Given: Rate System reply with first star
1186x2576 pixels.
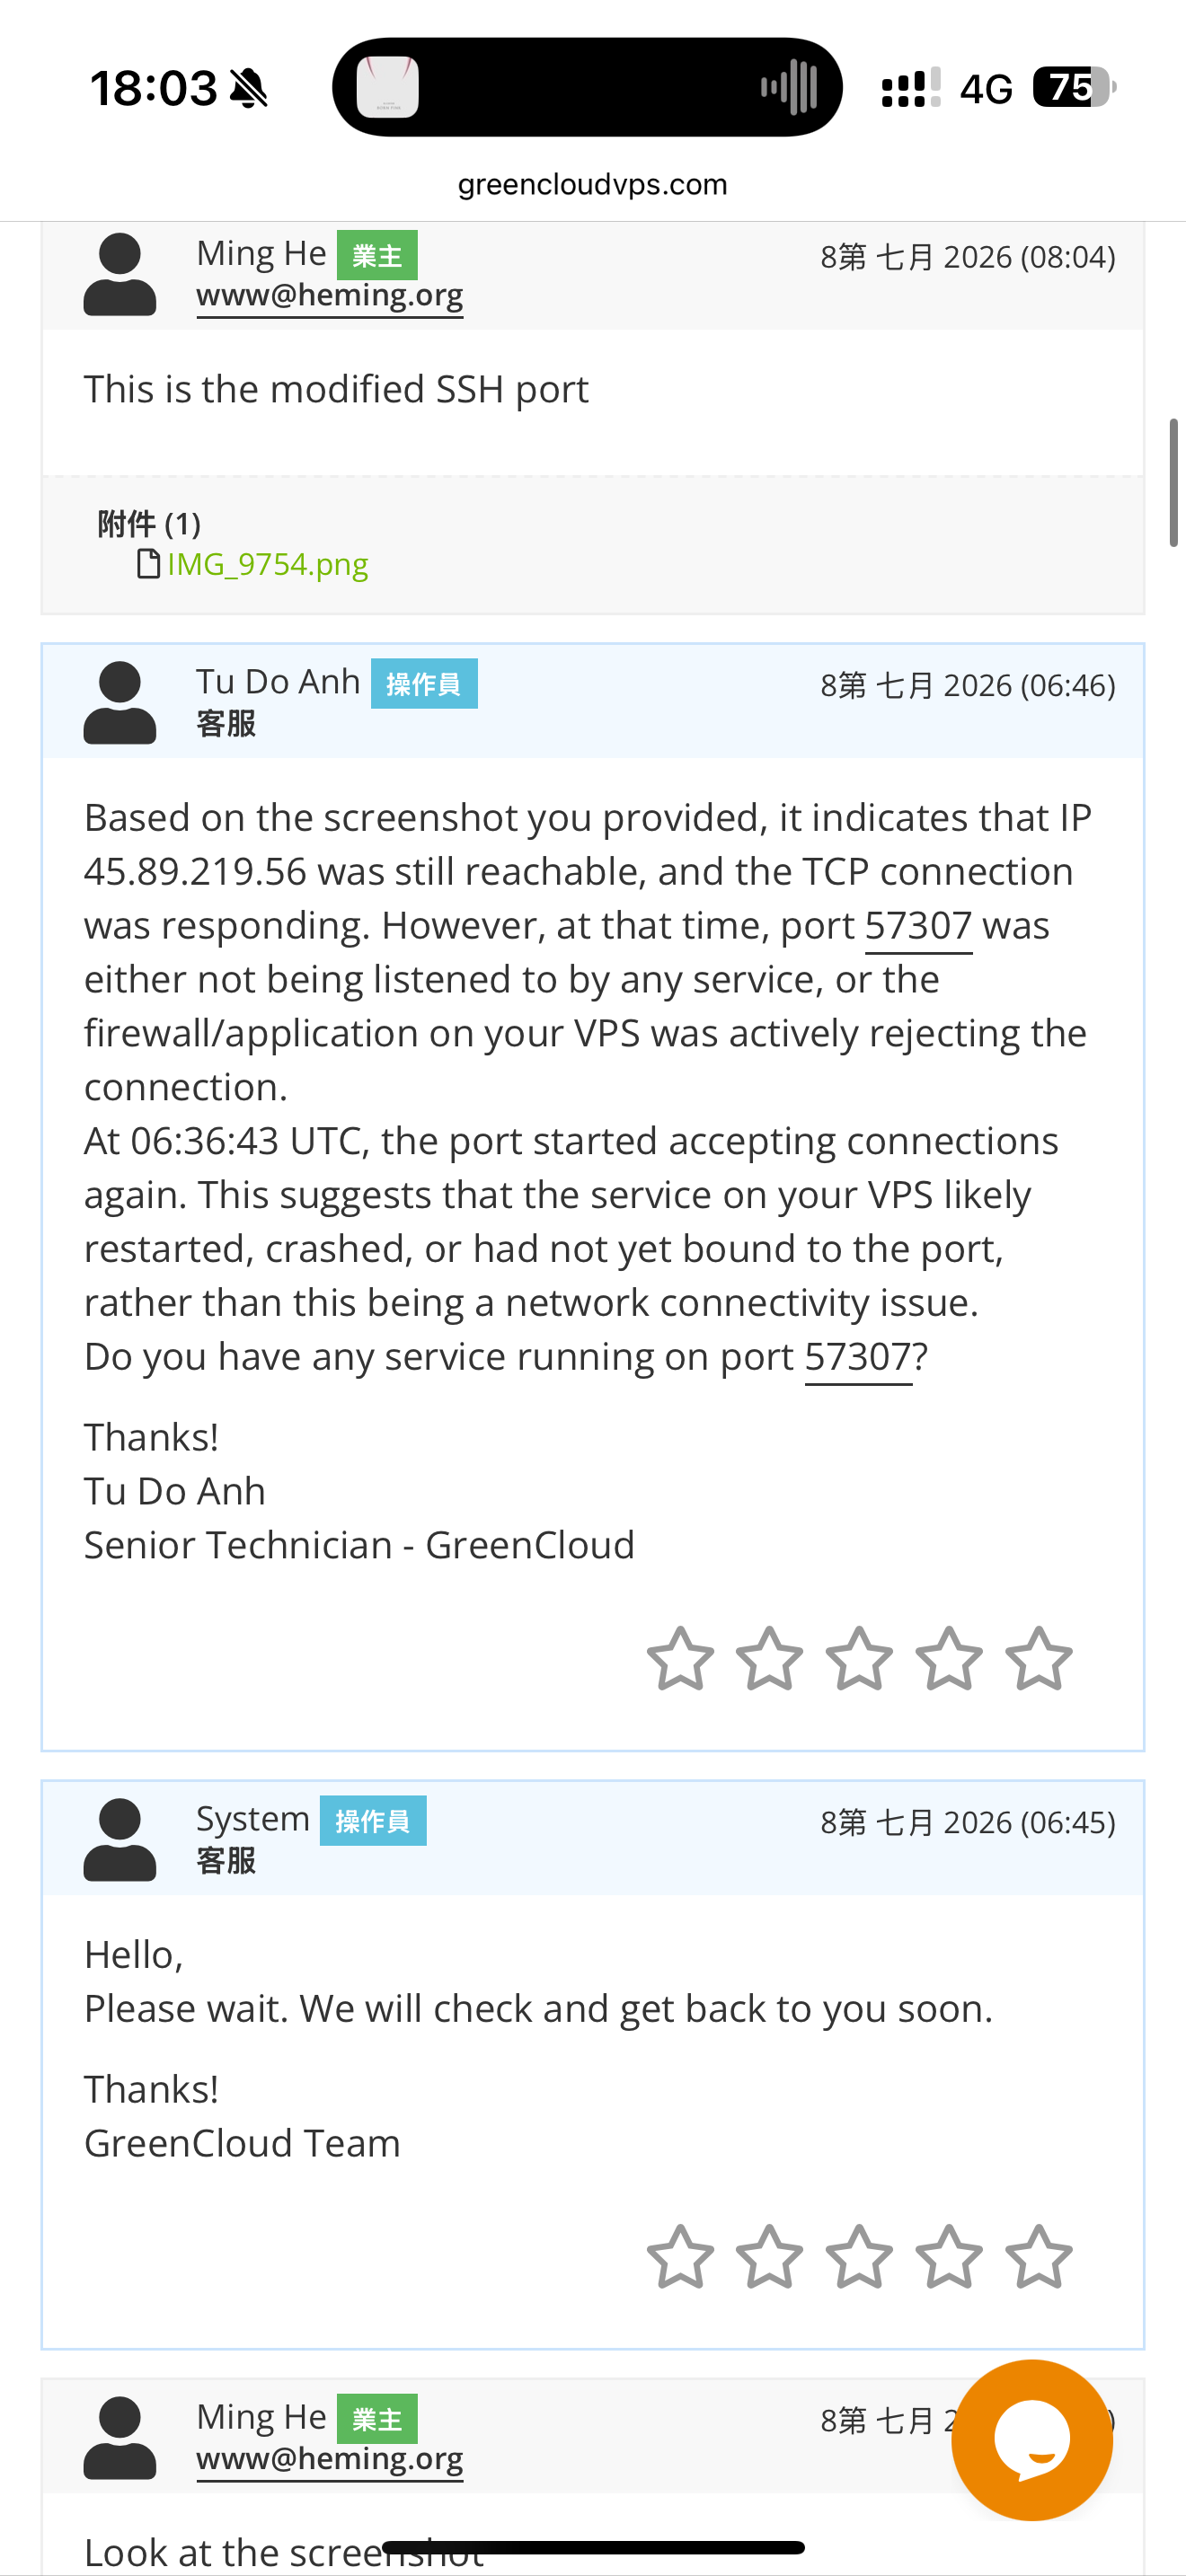Looking at the screenshot, I should point(680,2256).
